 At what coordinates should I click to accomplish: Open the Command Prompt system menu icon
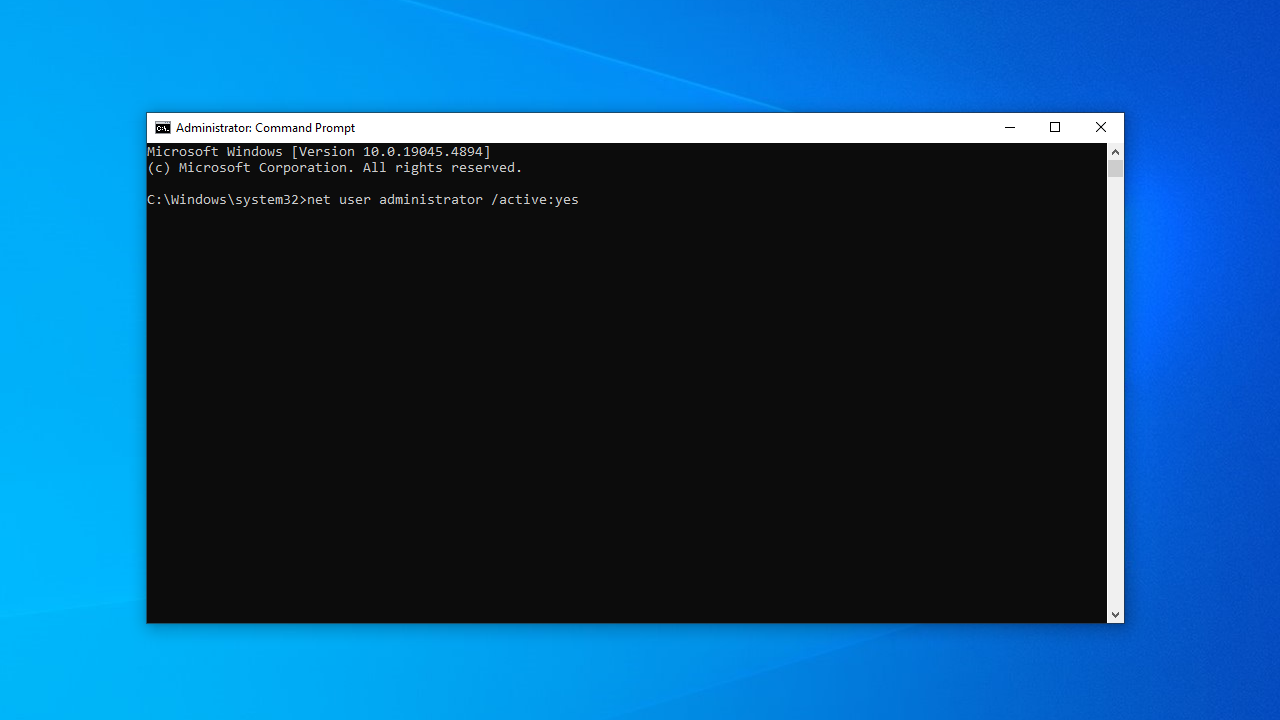[x=163, y=128]
